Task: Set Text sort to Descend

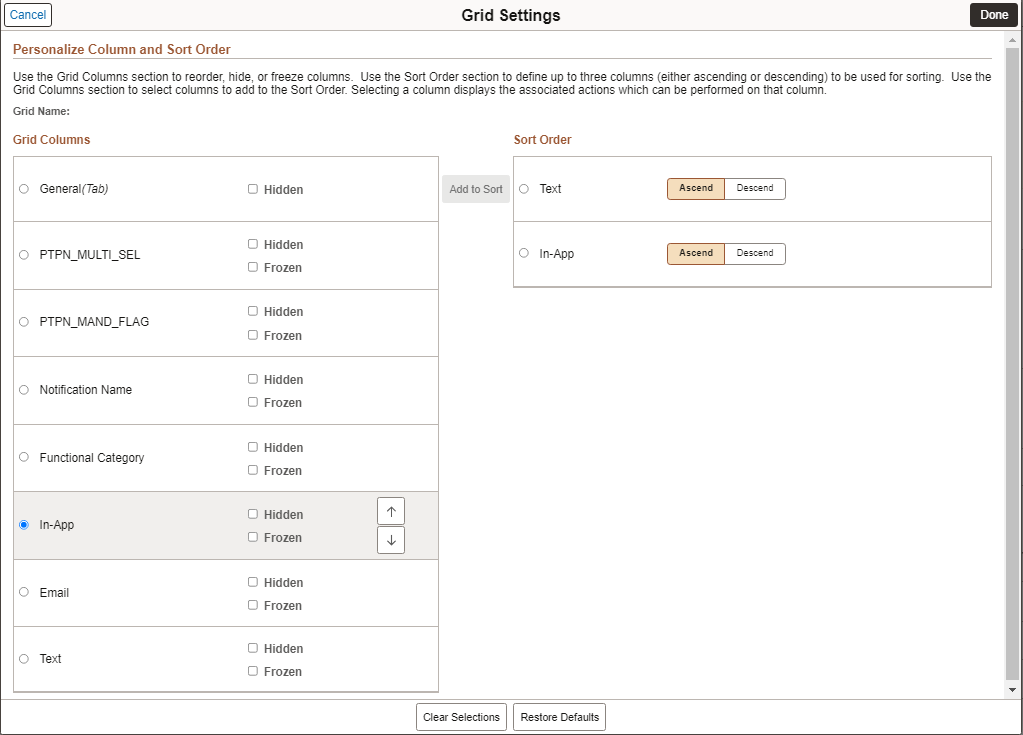Action: pos(755,188)
